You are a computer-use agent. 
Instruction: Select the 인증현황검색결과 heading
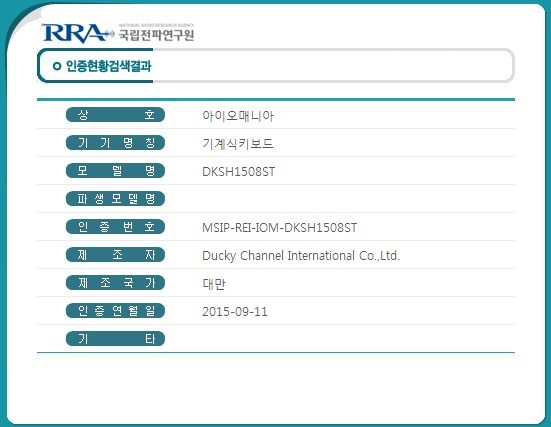pos(109,66)
